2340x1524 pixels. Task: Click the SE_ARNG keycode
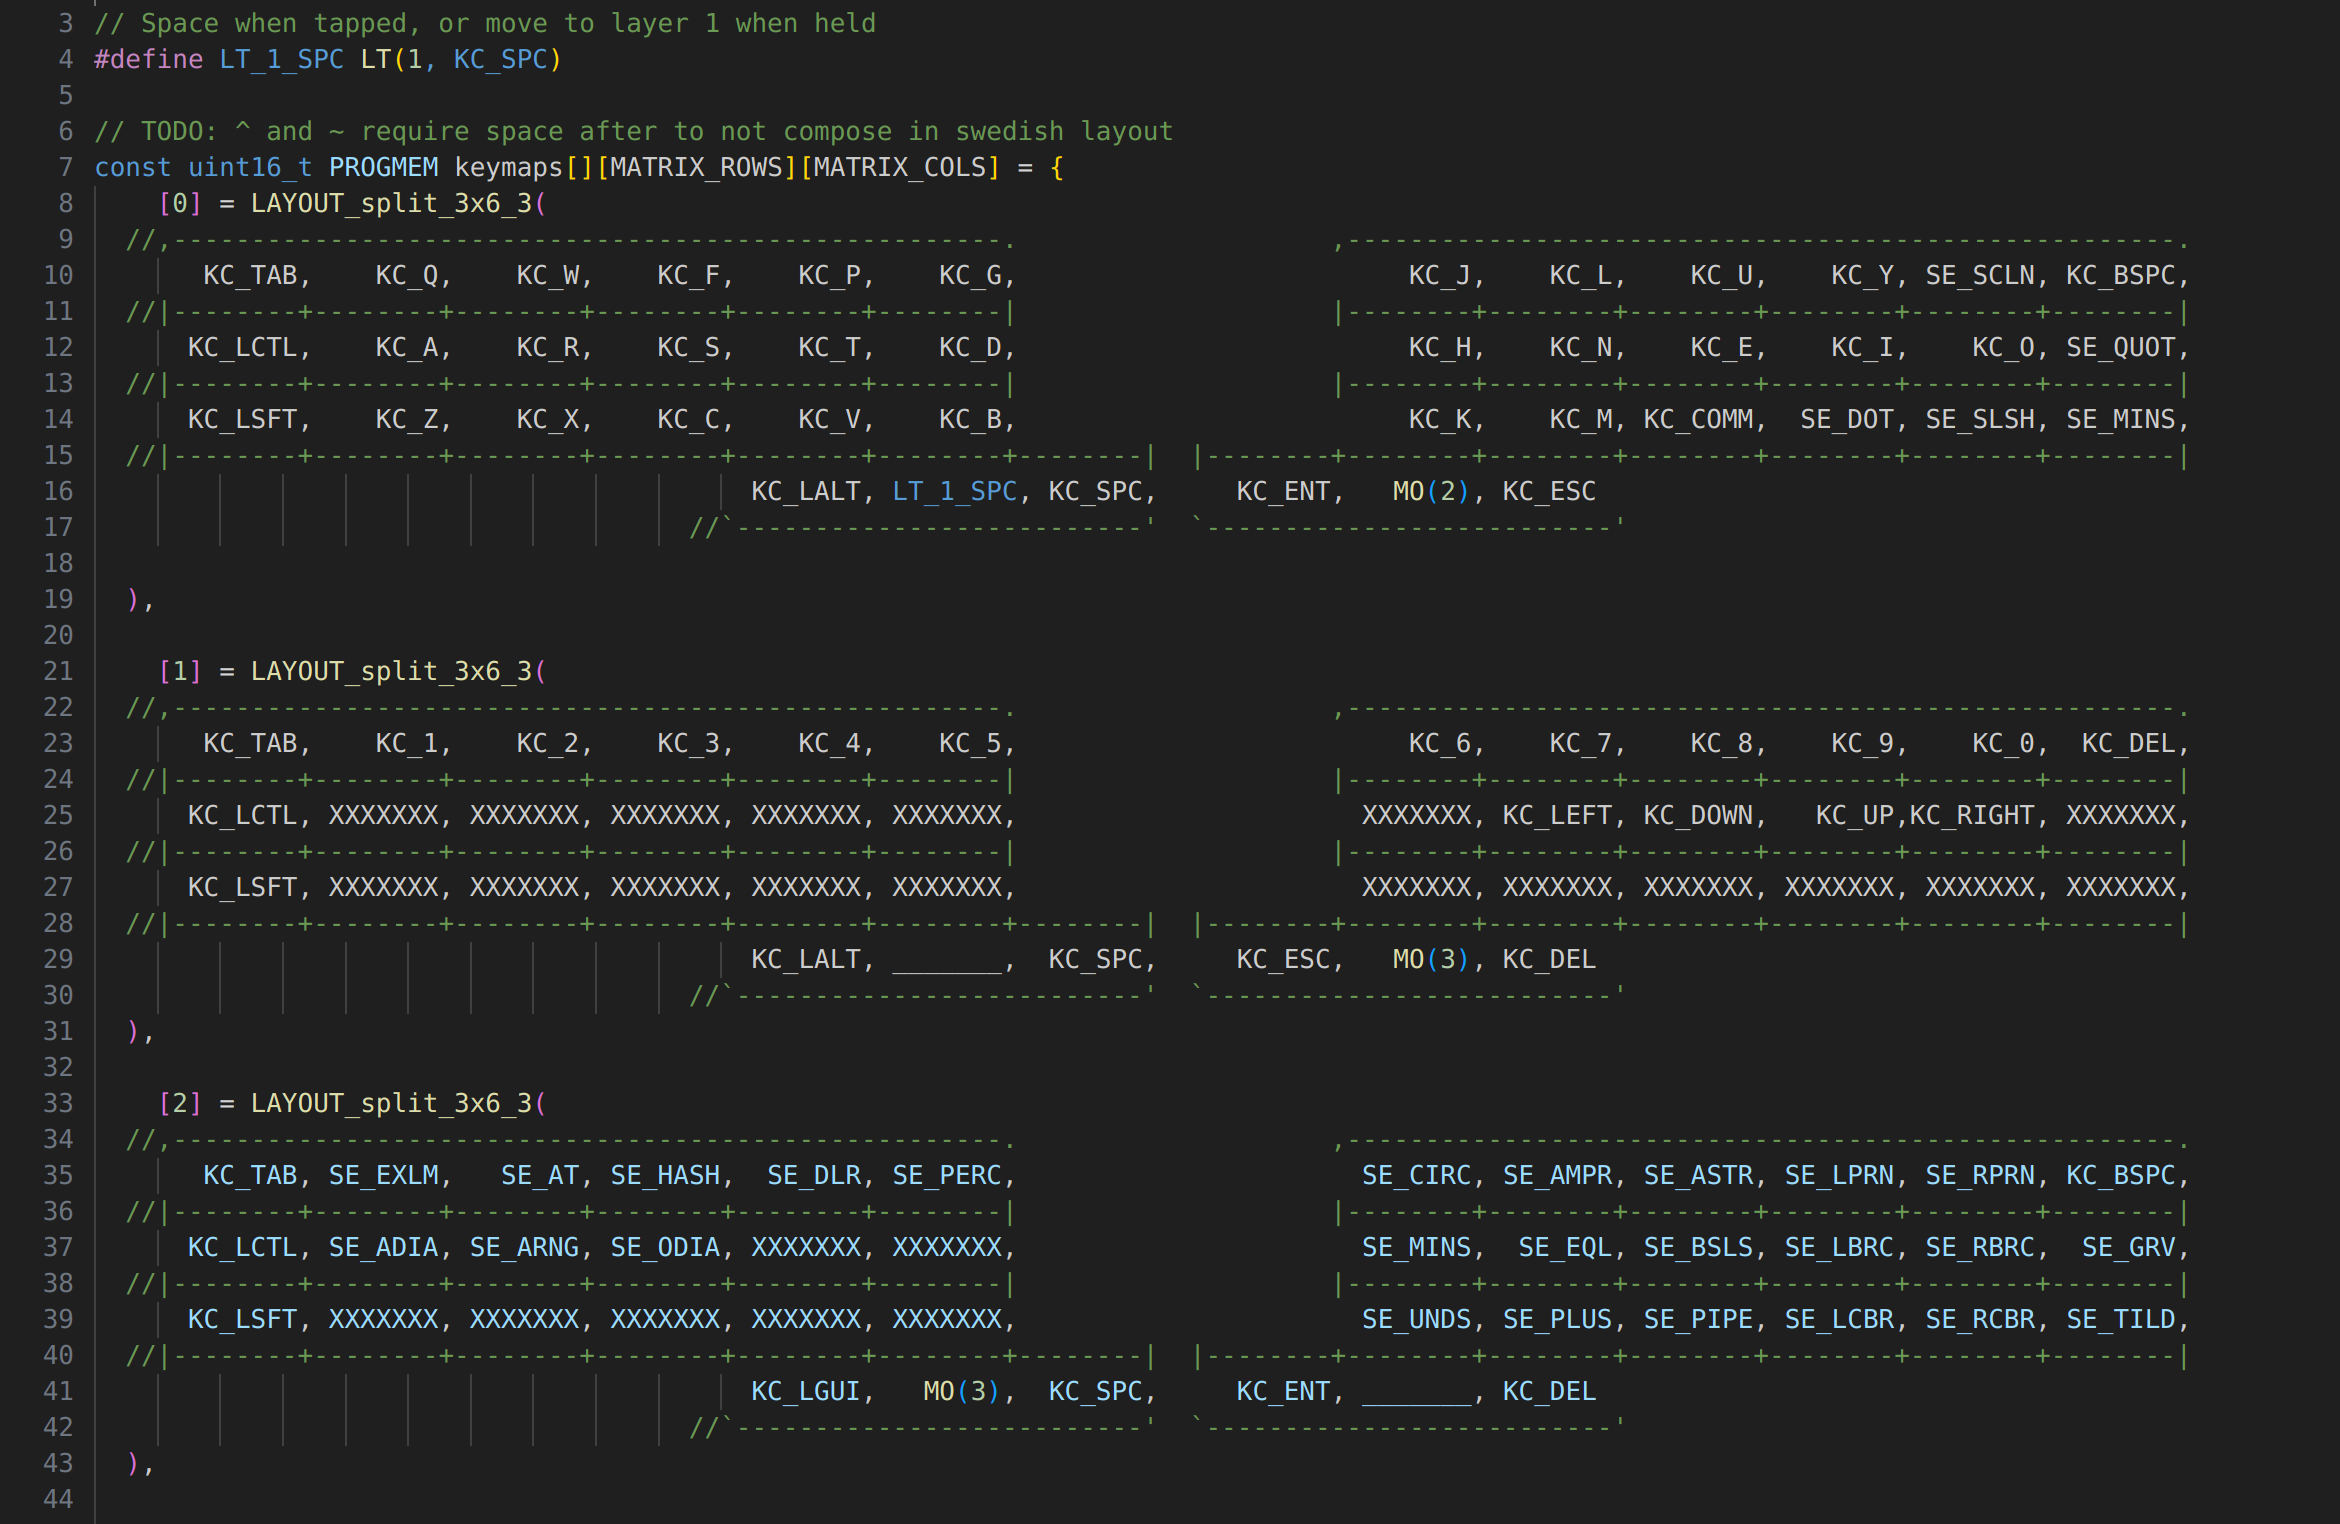pos(524,1247)
